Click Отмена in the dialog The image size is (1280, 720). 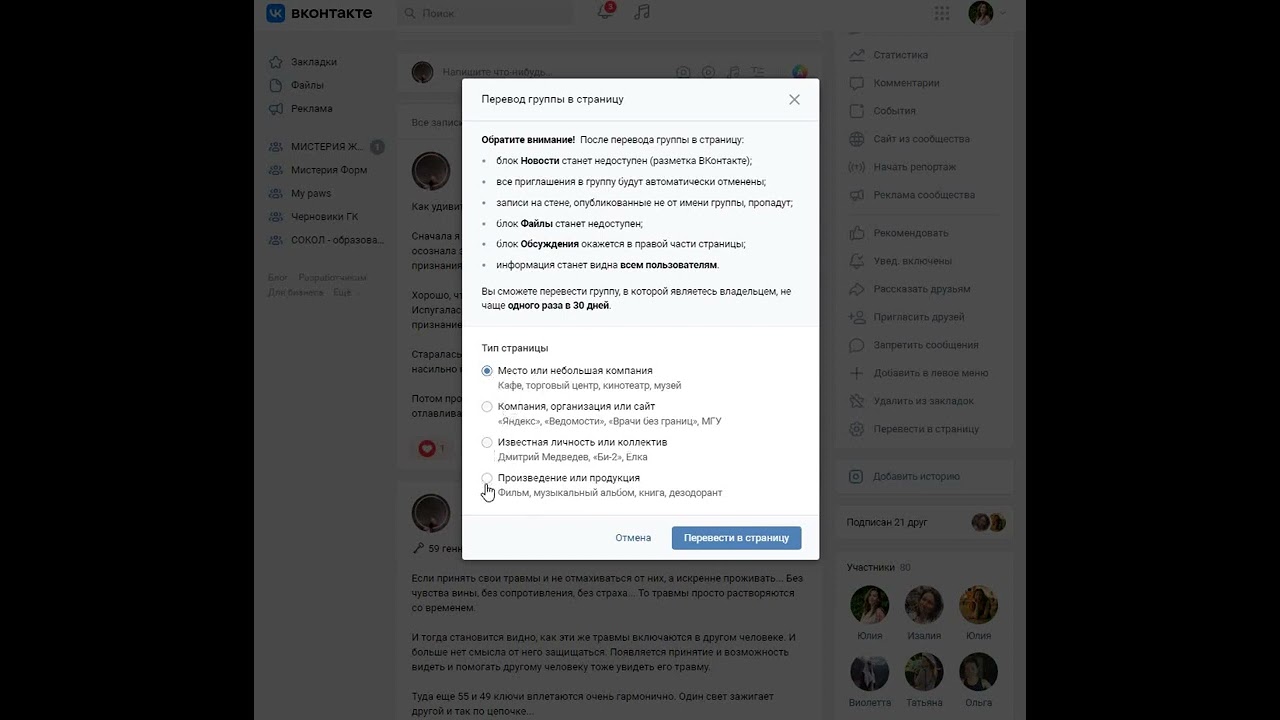(633, 538)
